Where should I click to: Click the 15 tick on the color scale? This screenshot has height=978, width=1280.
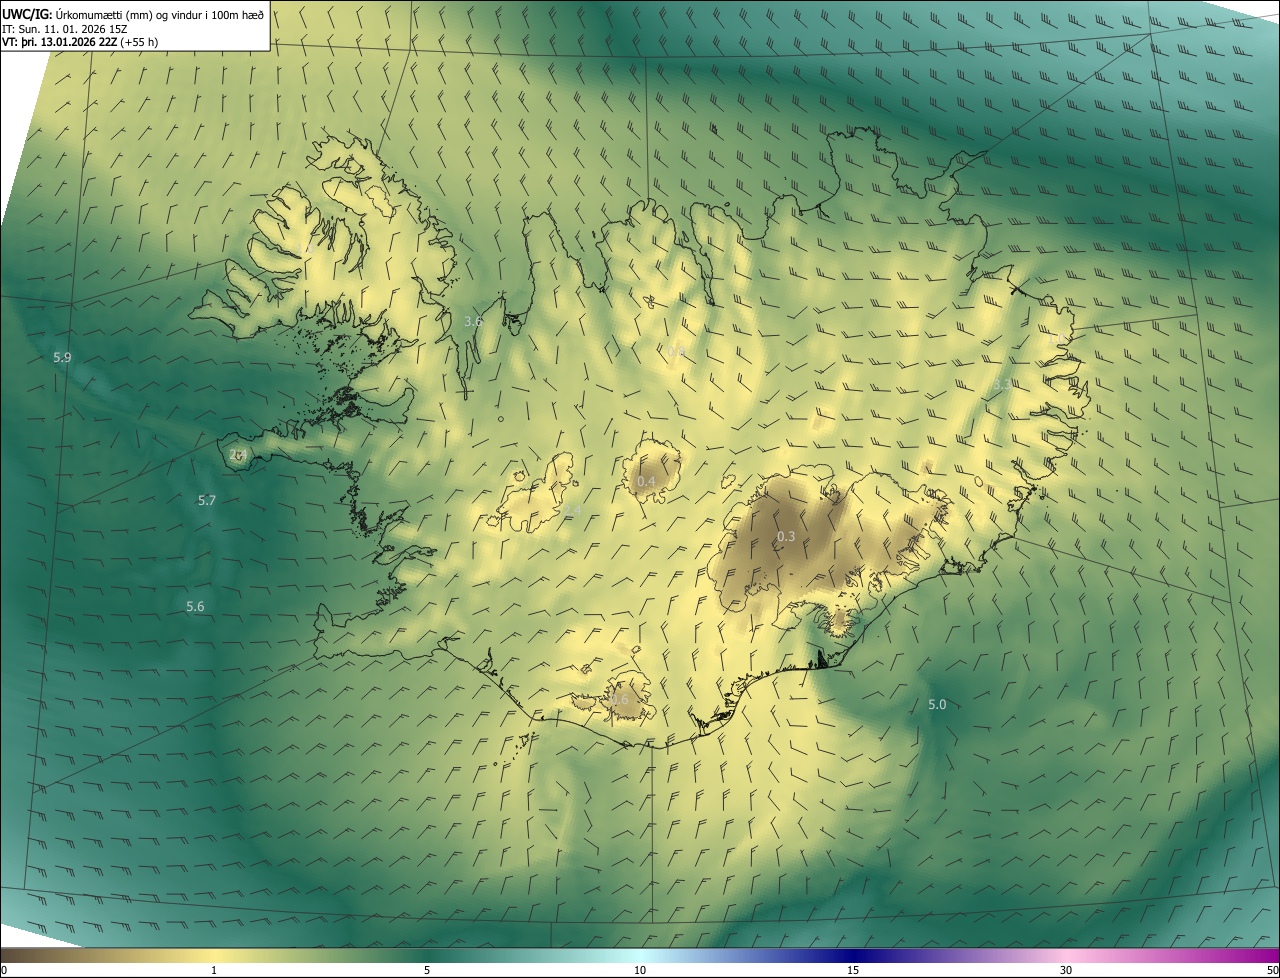pyautogui.click(x=853, y=970)
